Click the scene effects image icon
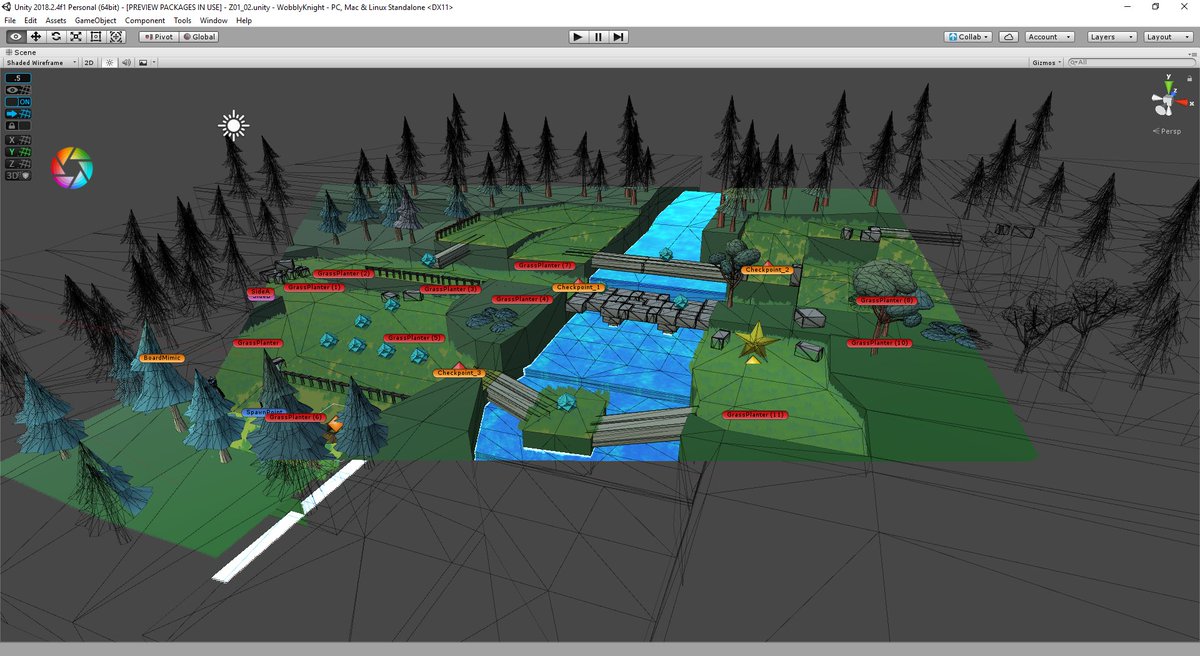This screenshot has height=656, width=1200. tap(143, 61)
